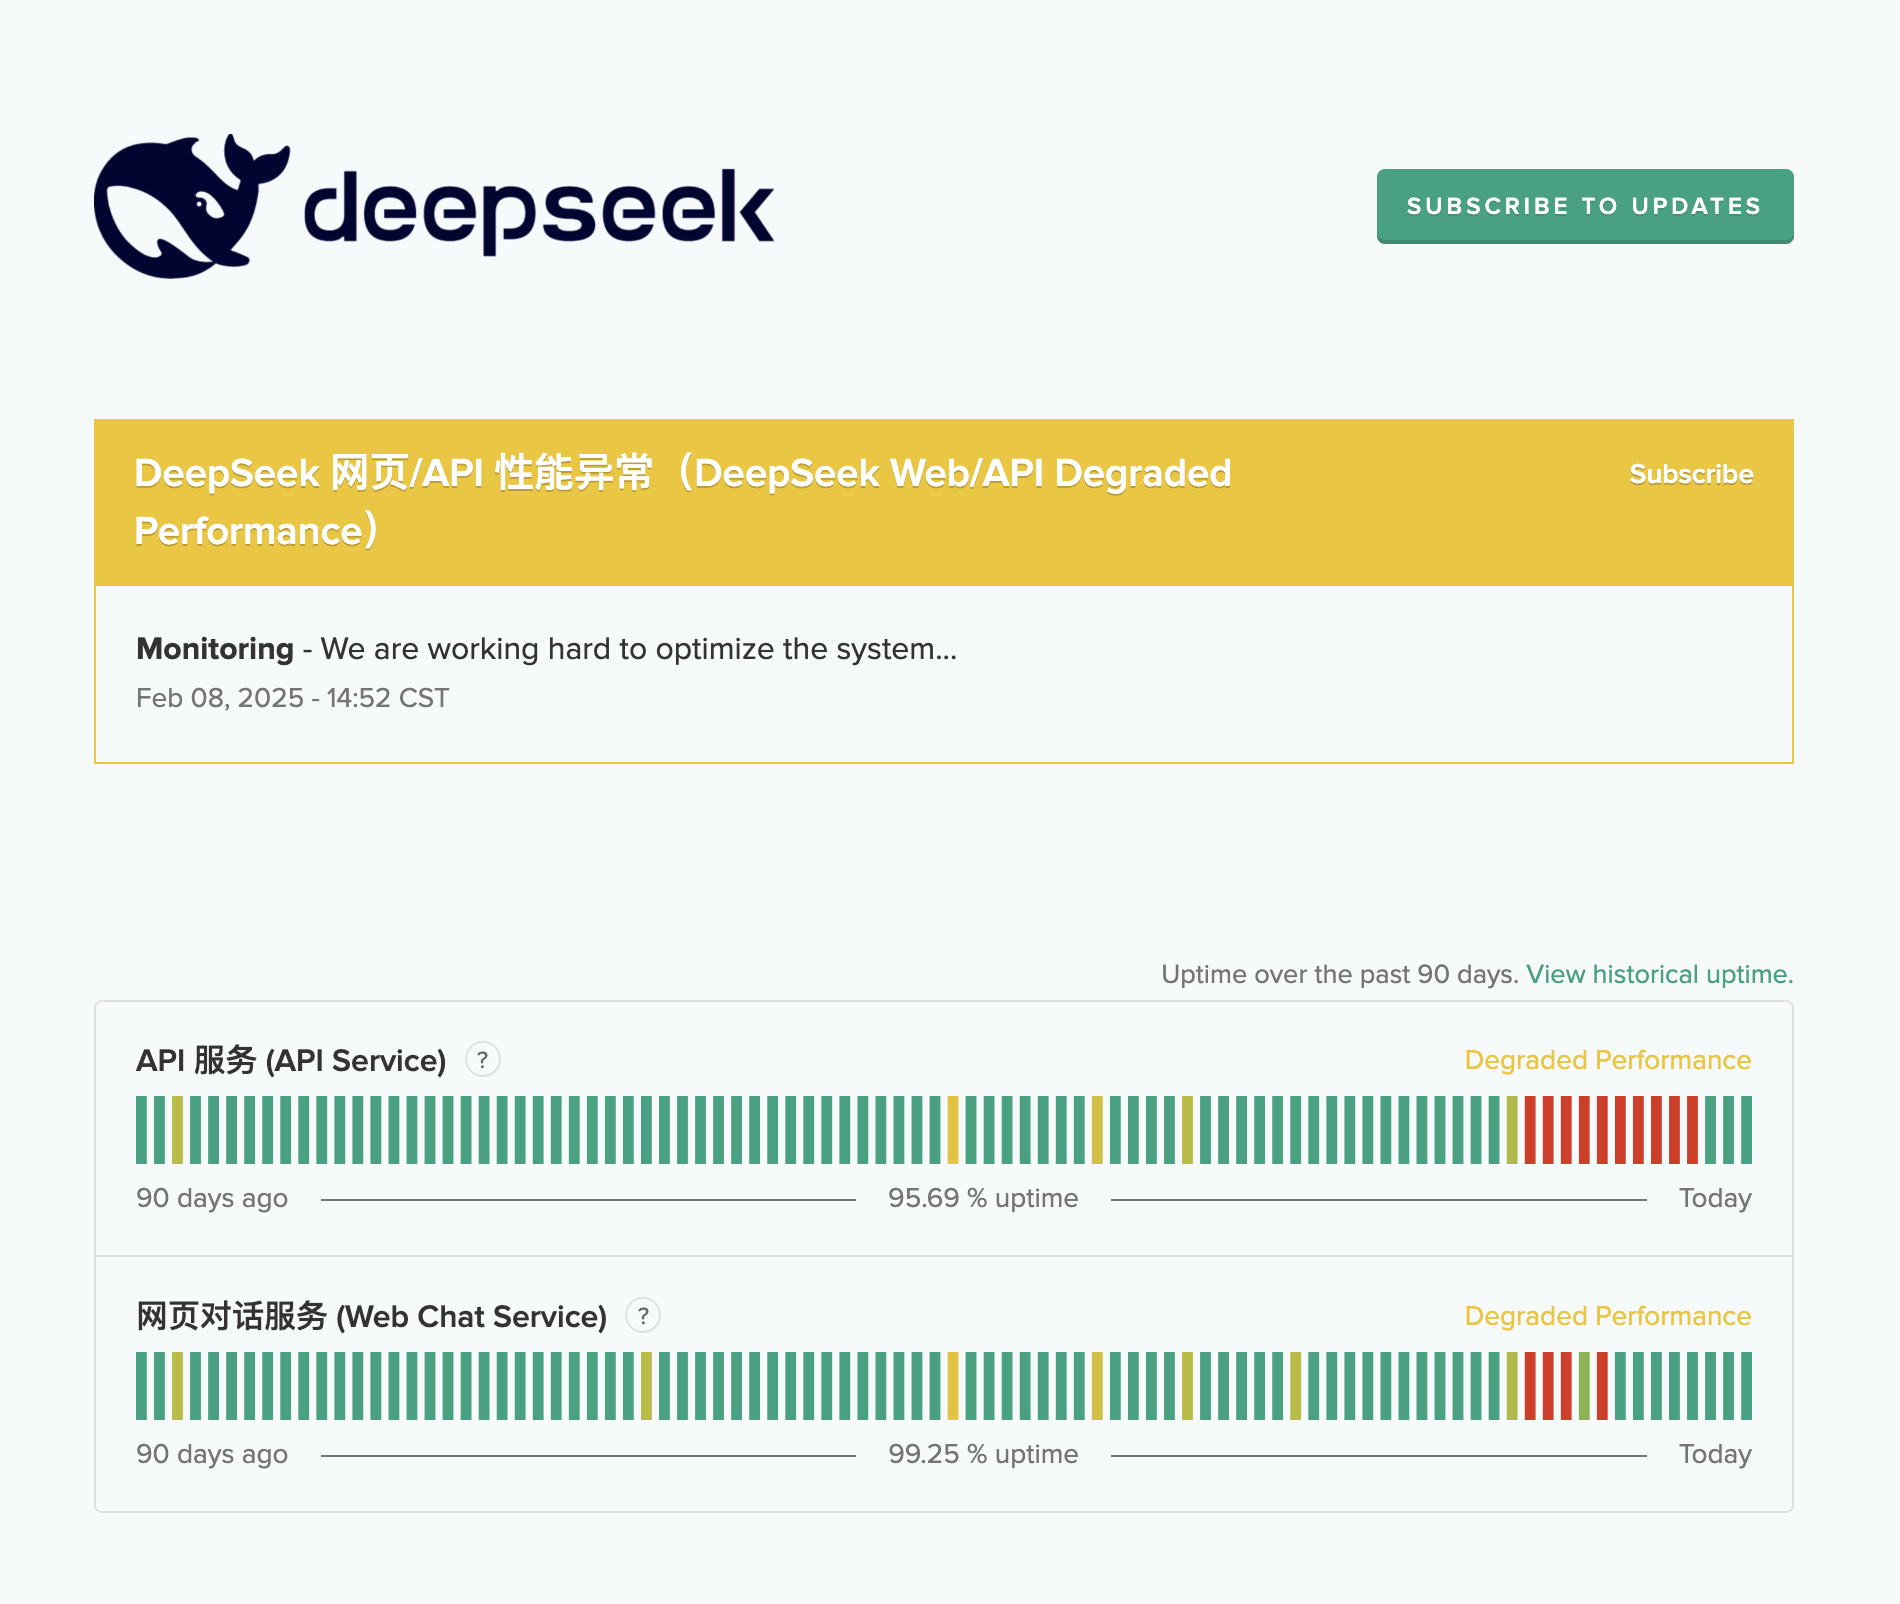The height and width of the screenshot is (1604, 1900).
Task: Click Subscribe in the yellow incident banner
Action: (x=1691, y=474)
